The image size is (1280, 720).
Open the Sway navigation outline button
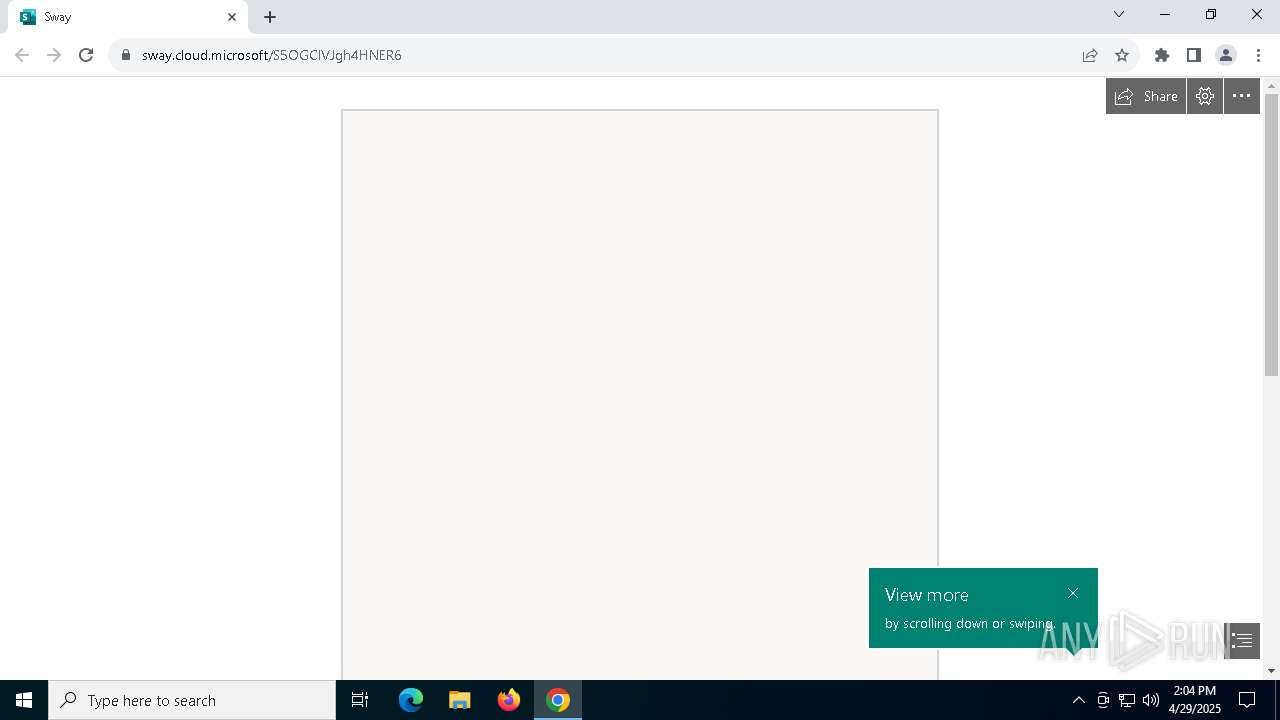1242,640
